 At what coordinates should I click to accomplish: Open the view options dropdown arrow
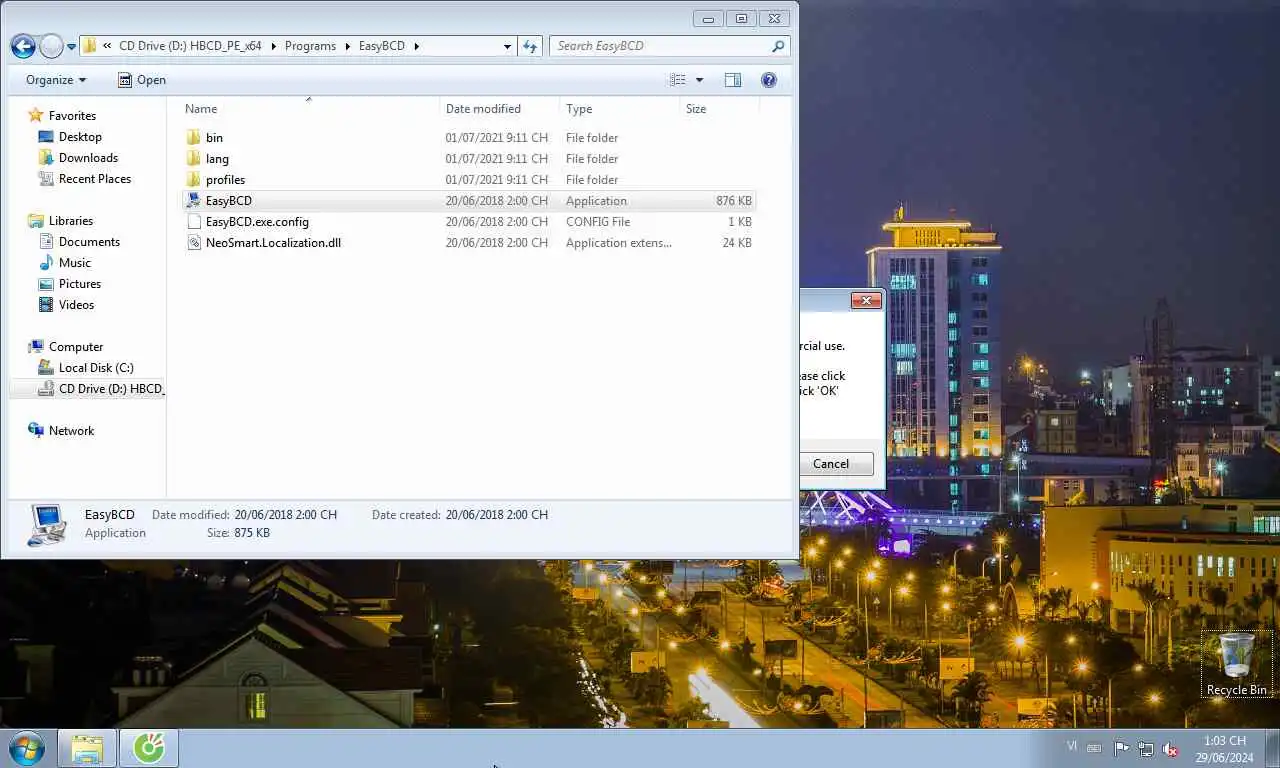click(699, 80)
